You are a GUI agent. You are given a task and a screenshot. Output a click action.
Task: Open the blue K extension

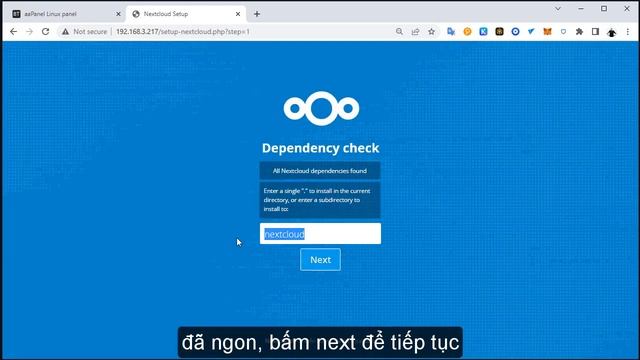[483, 31]
